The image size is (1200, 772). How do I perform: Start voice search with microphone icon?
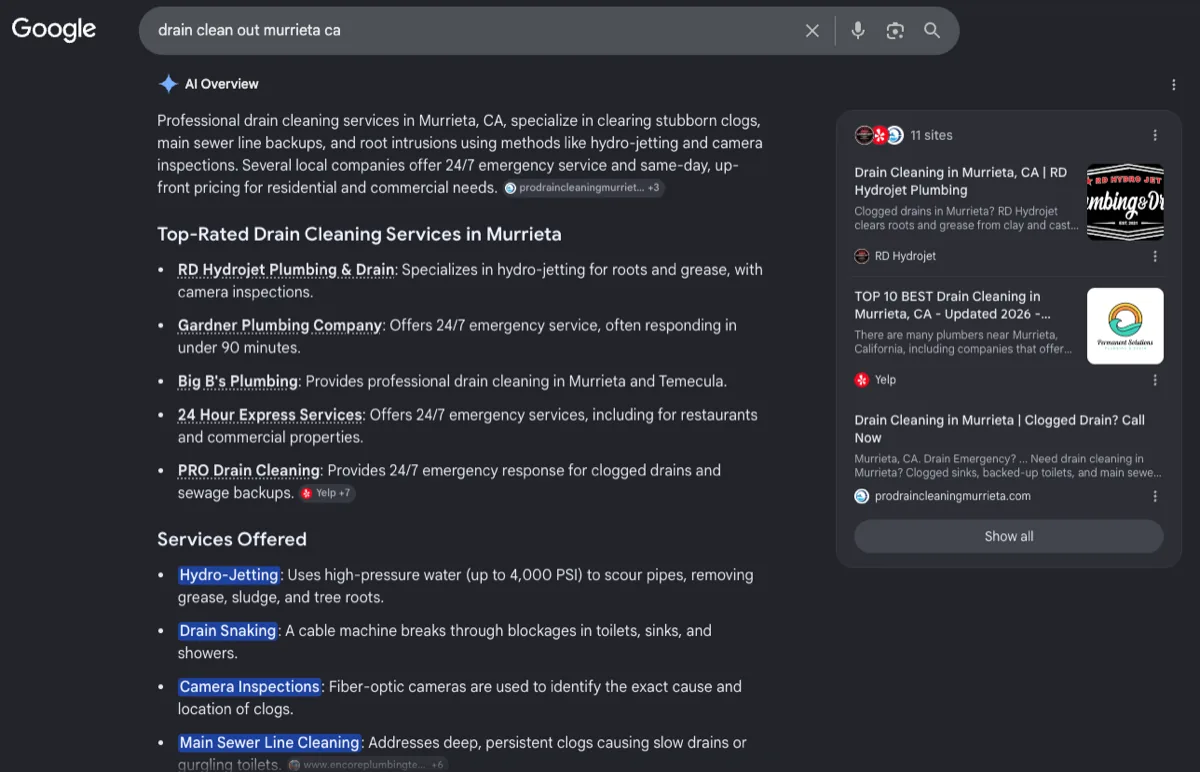[858, 31]
